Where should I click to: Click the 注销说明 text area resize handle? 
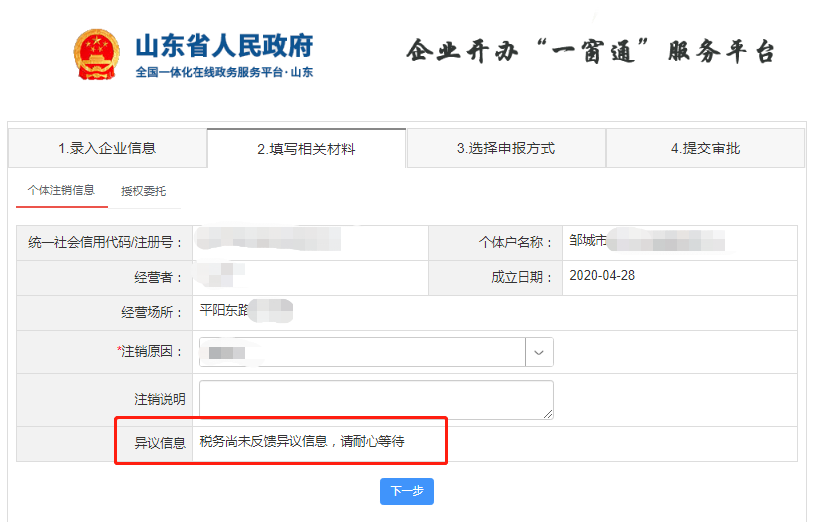[548, 414]
